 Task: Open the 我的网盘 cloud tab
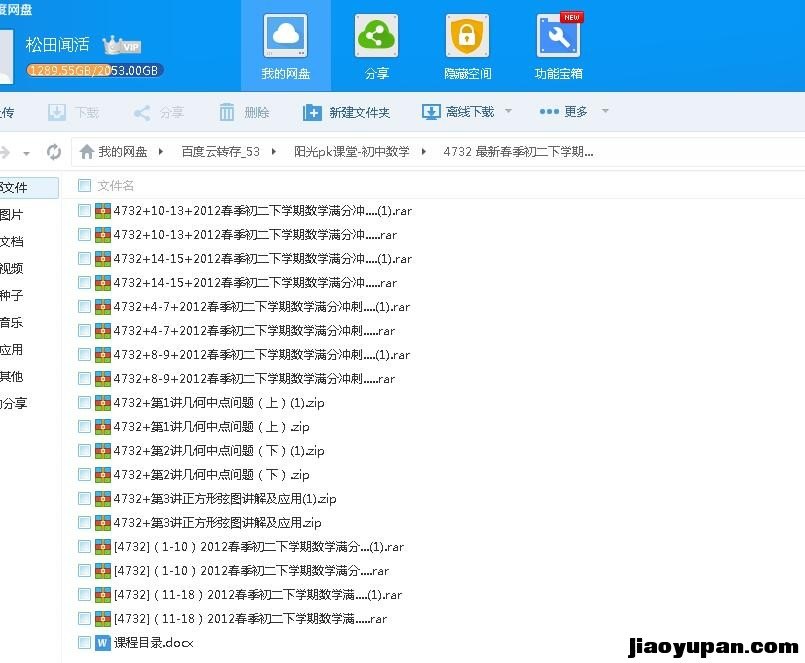[x=285, y=46]
